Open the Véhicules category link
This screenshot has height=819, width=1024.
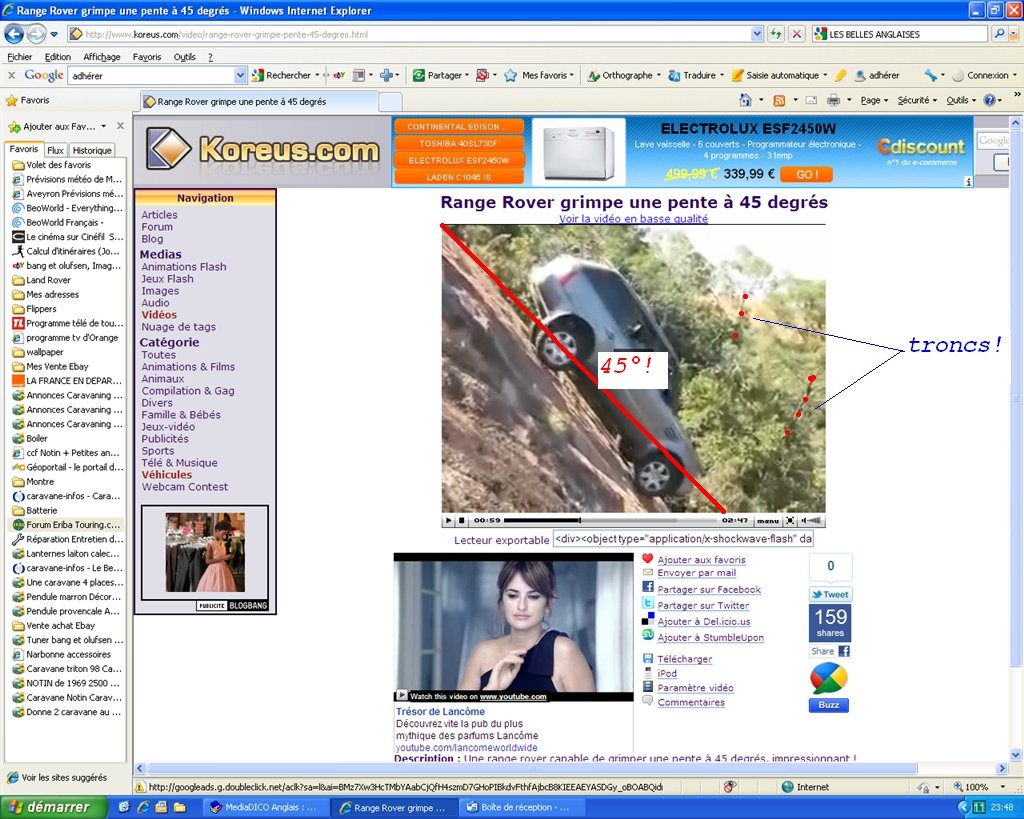point(167,475)
